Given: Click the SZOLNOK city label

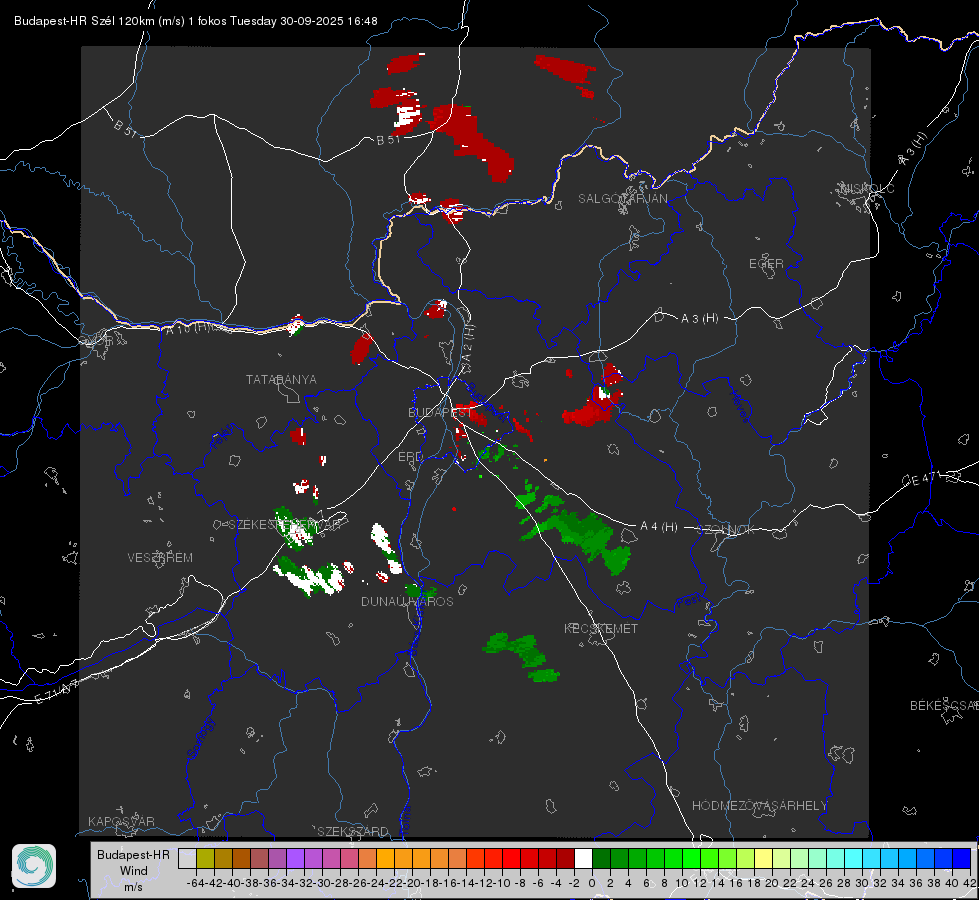Looking at the screenshot, I should click(x=728, y=529).
